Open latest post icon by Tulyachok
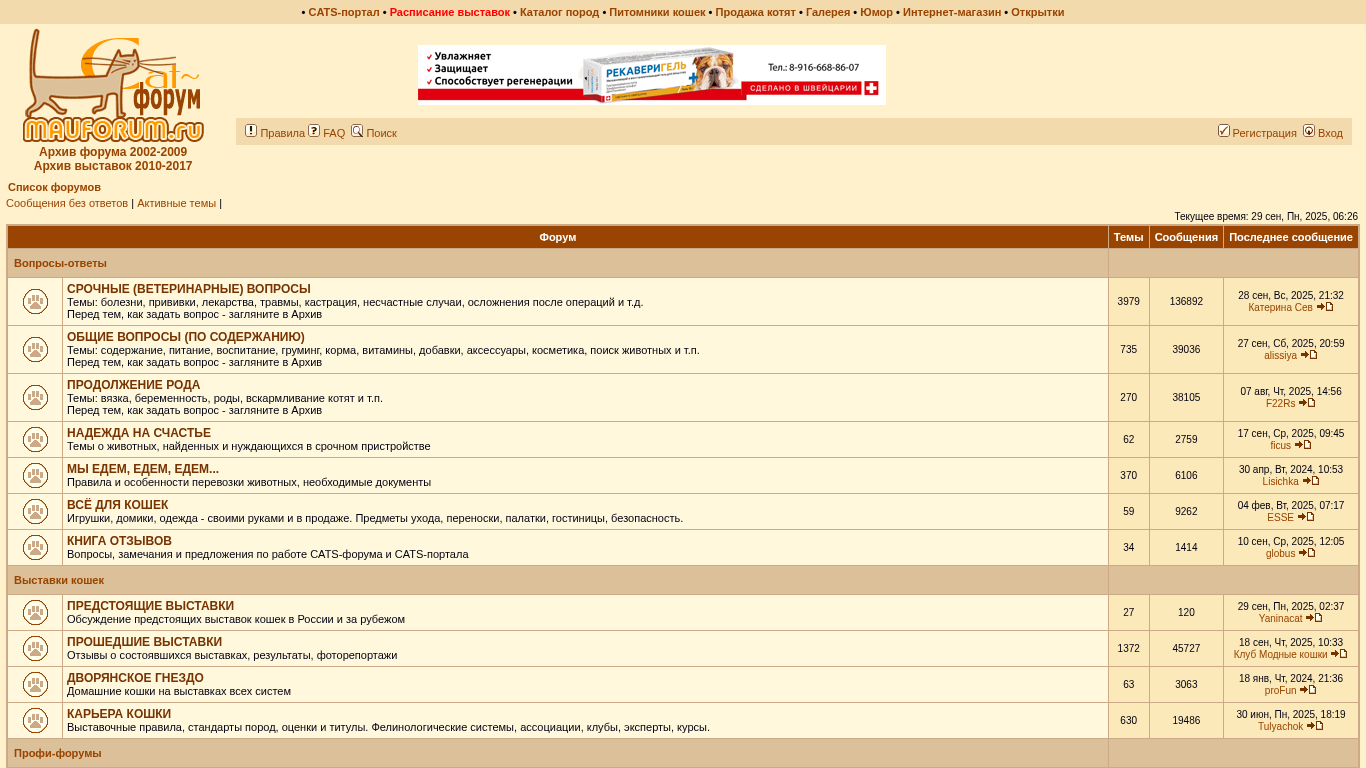The image size is (1366, 768). click(x=1315, y=726)
